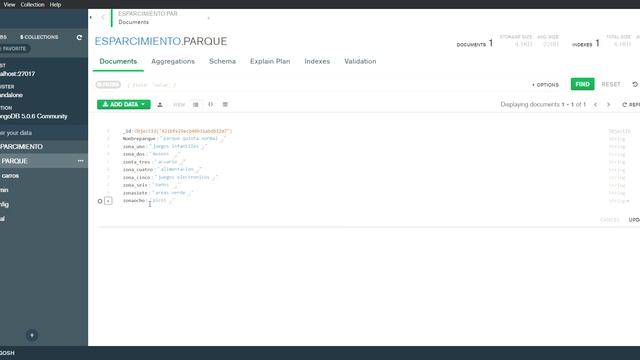The height and width of the screenshot is (360, 640).
Task: Switch to the Aggregations tab
Action: [173, 61]
